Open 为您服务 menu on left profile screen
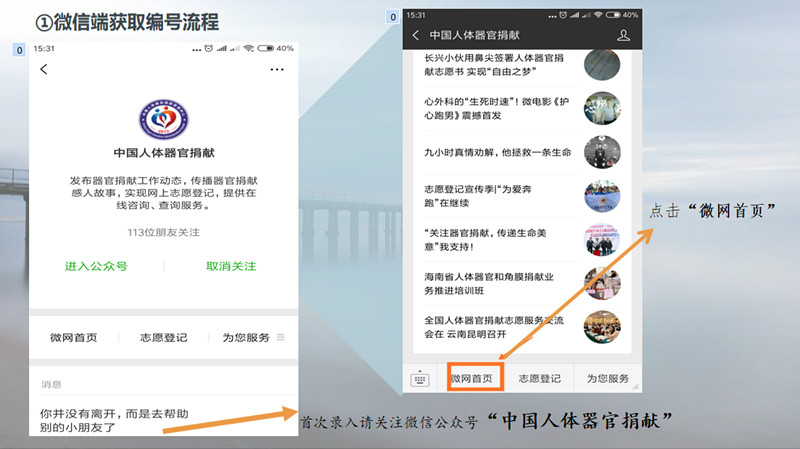 click(246, 337)
